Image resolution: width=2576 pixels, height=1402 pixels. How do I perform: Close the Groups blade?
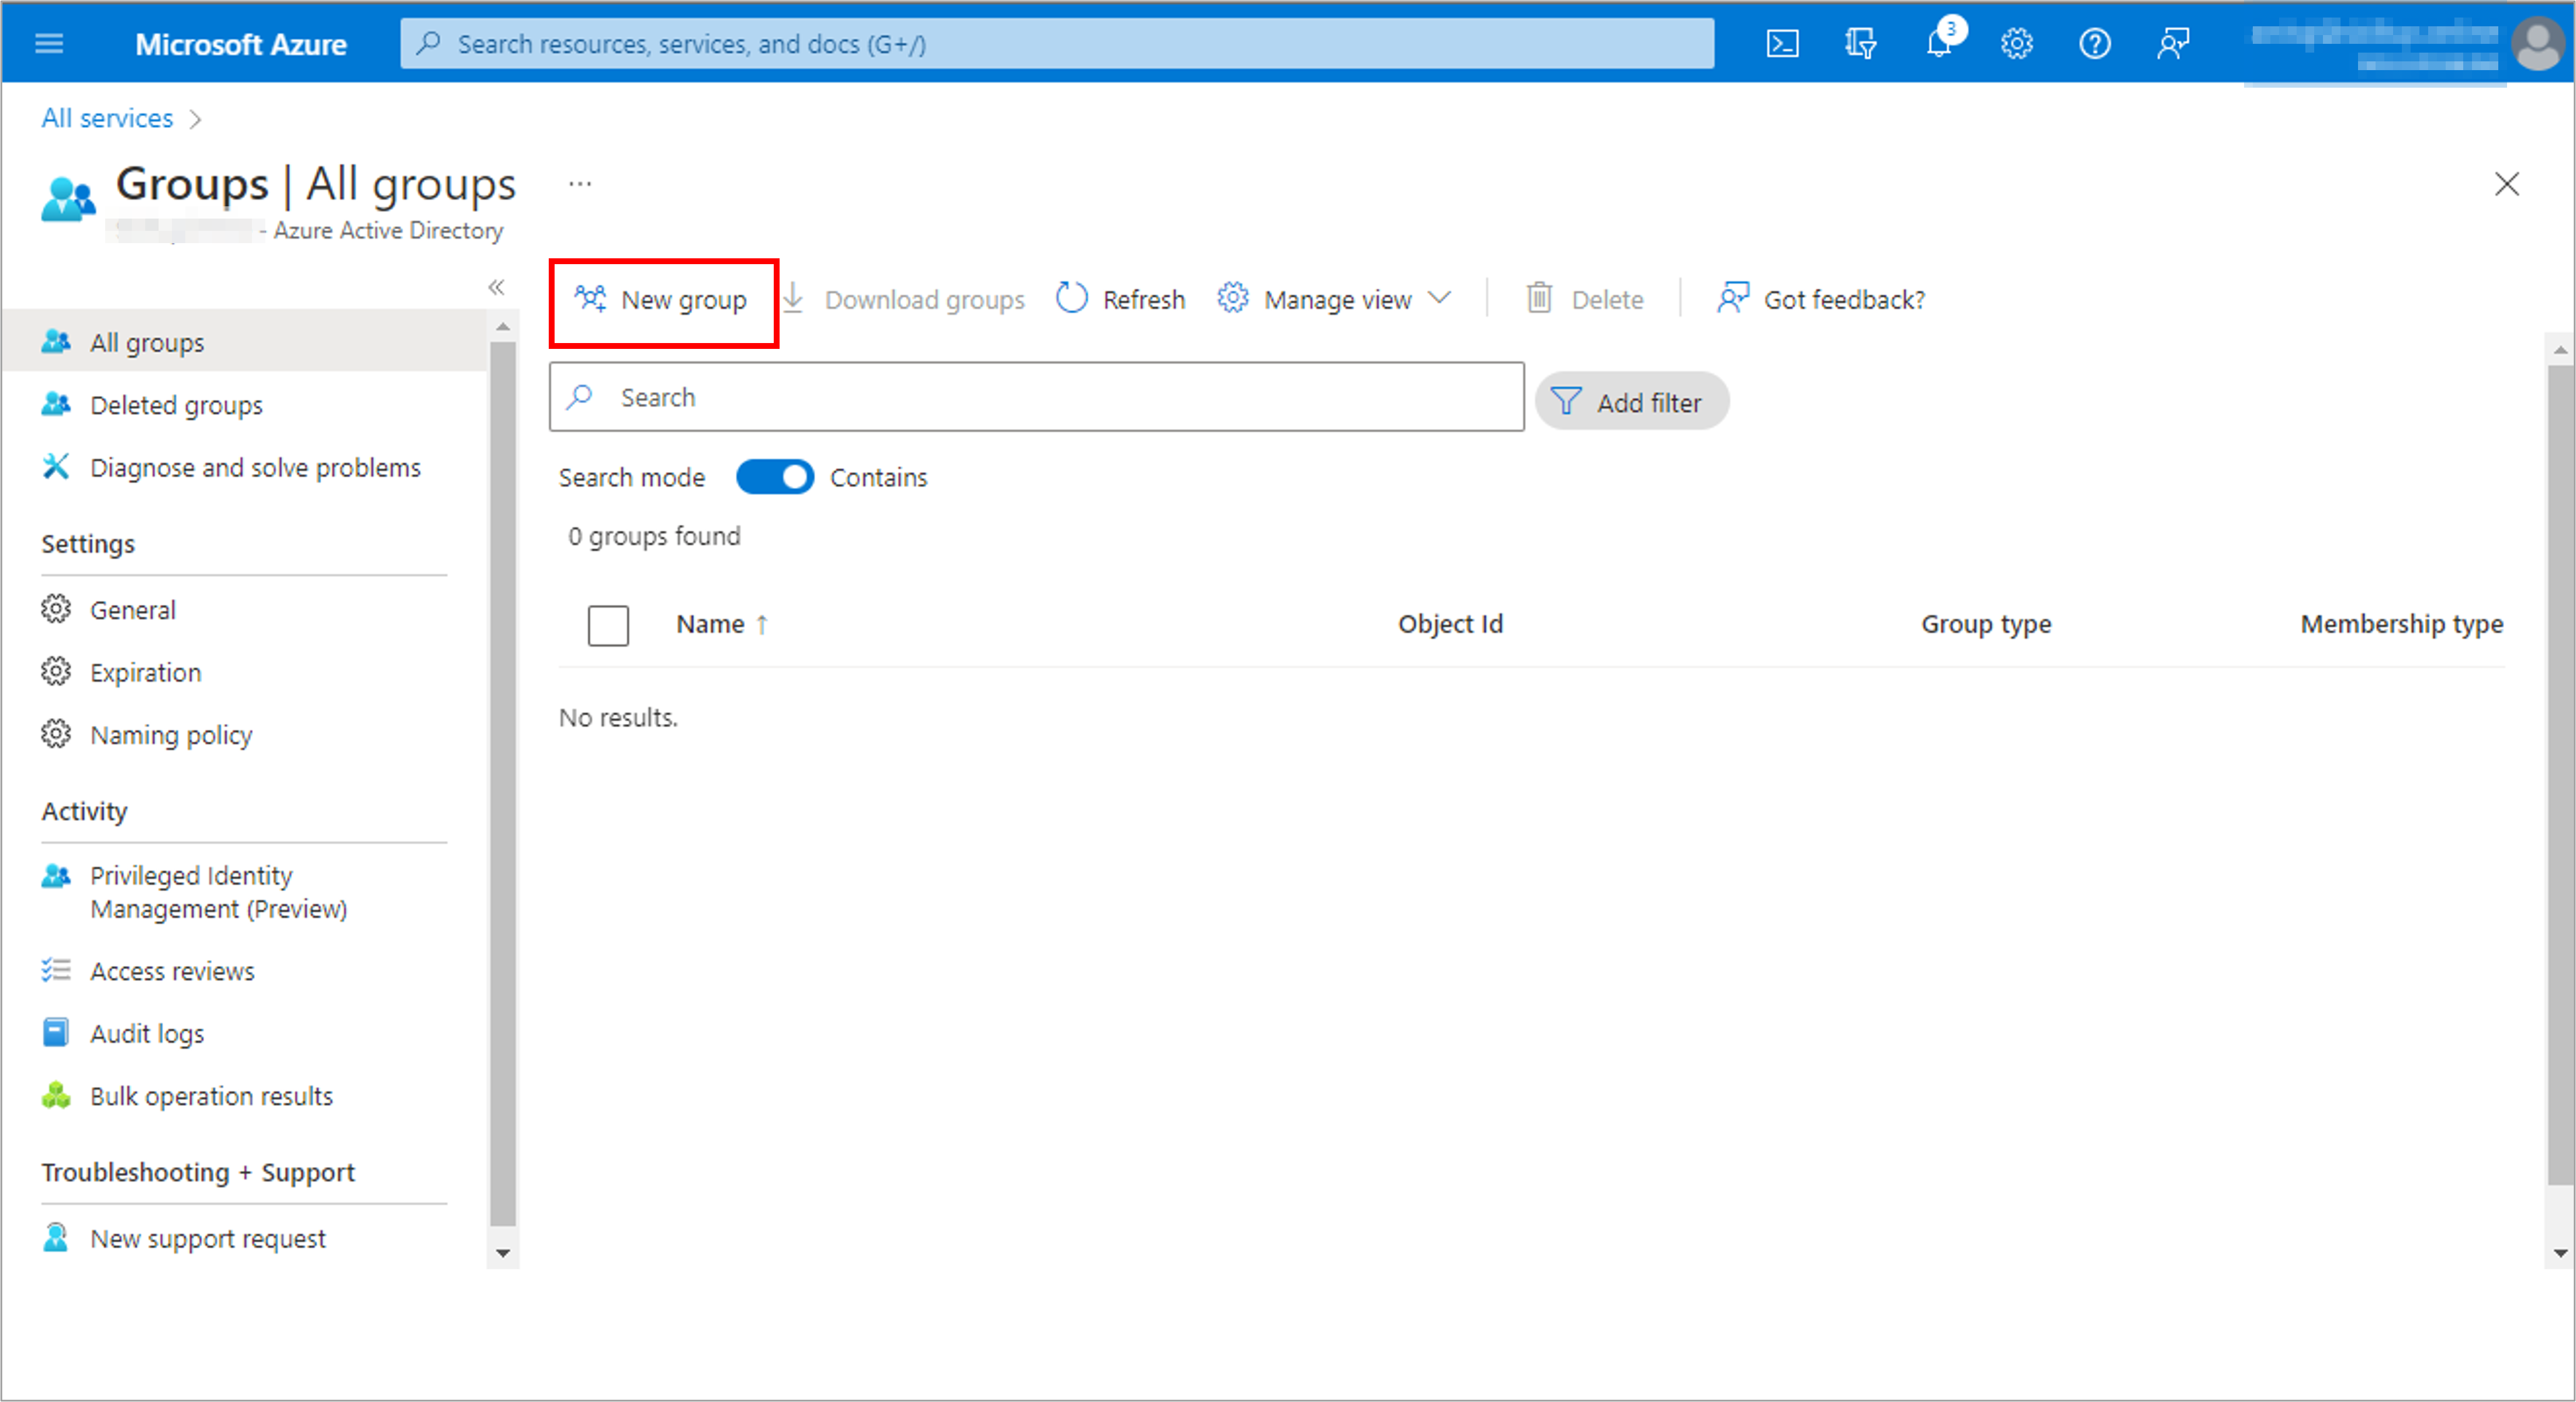(x=2506, y=184)
